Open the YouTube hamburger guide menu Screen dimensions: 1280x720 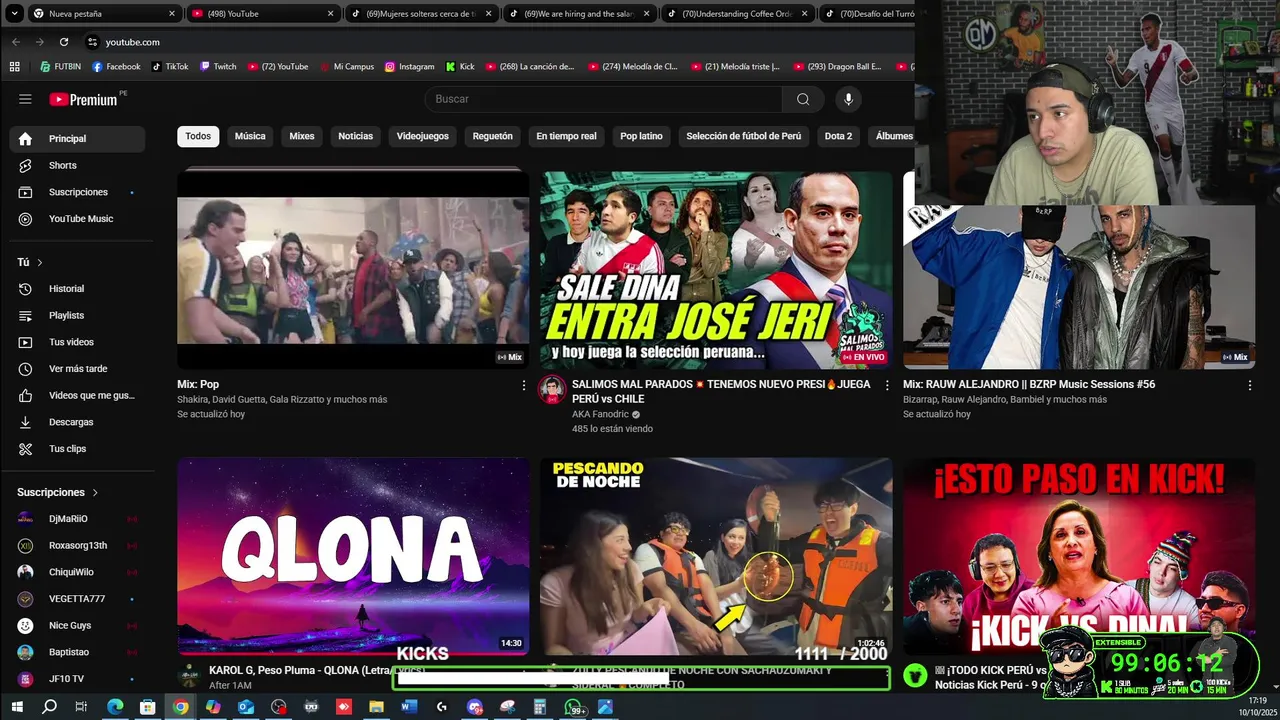click(x=25, y=99)
